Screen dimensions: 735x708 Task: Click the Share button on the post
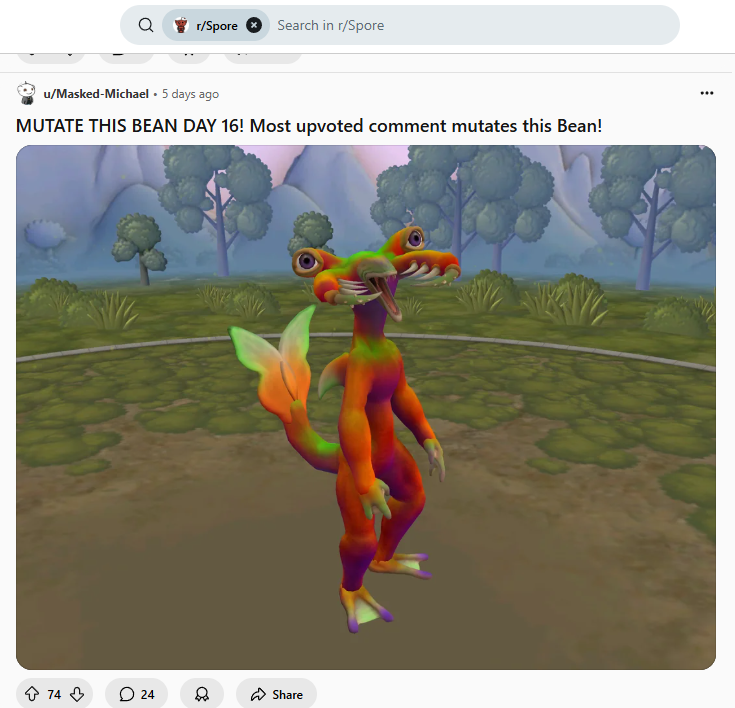point(277,694)
